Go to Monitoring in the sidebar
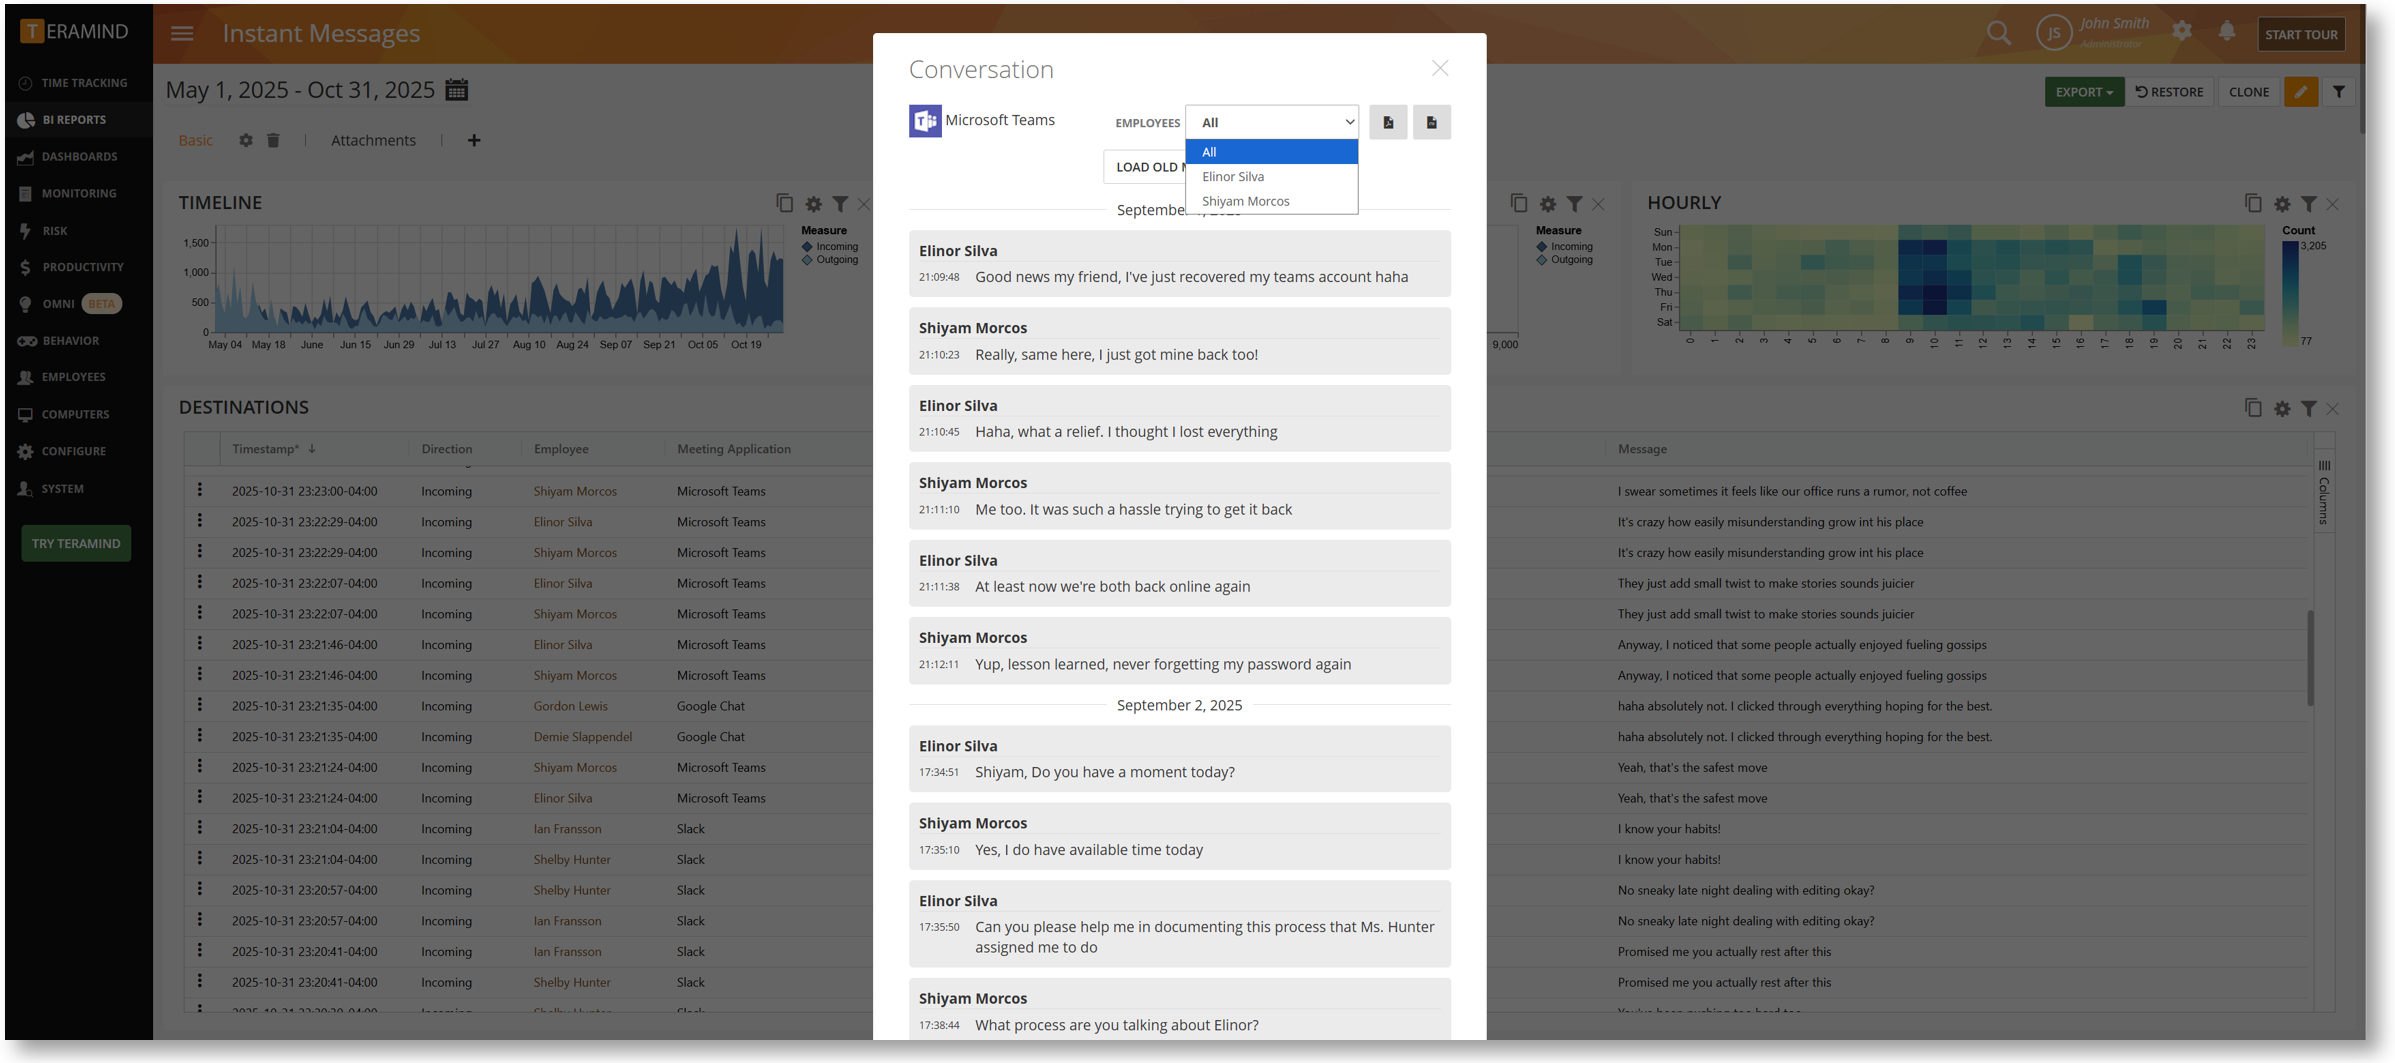 pos(79,193)
